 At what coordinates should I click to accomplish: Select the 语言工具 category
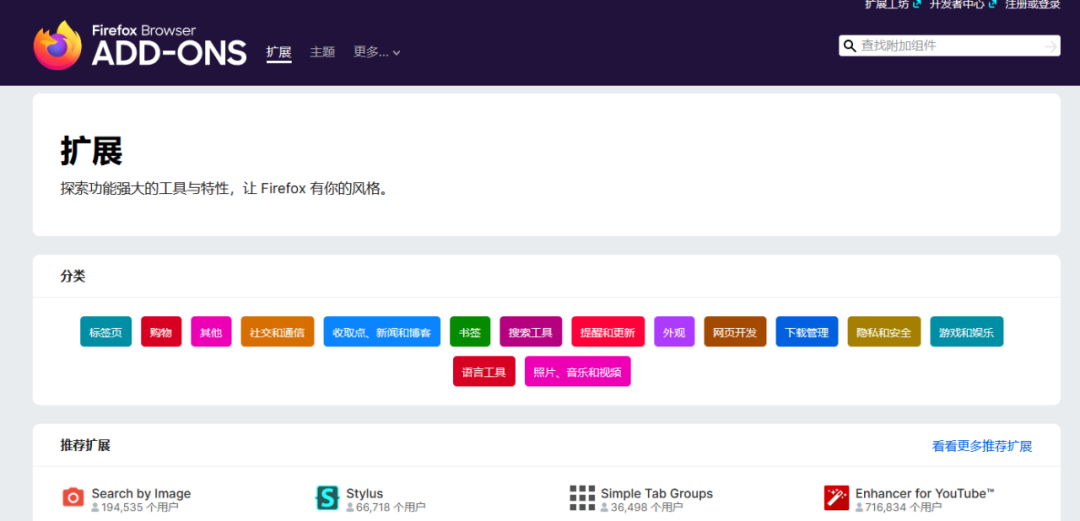click(484, 371)
